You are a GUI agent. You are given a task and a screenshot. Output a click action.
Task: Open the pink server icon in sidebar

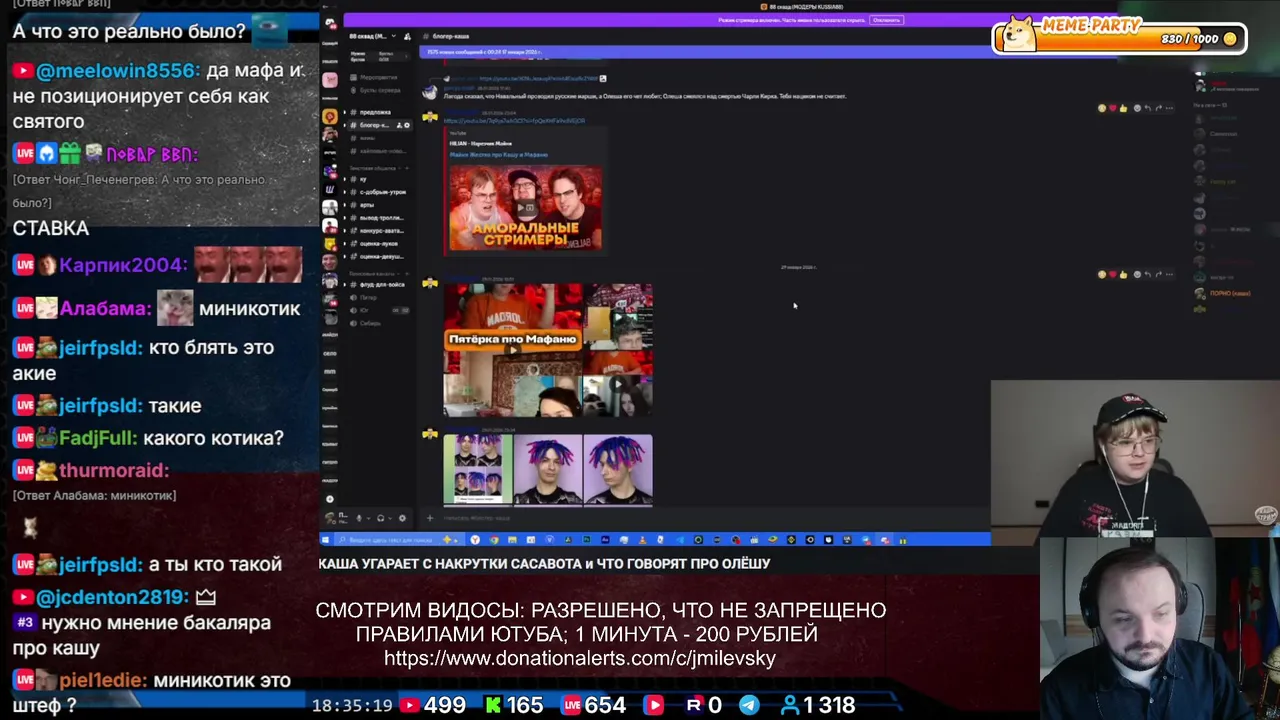(330, 80)
